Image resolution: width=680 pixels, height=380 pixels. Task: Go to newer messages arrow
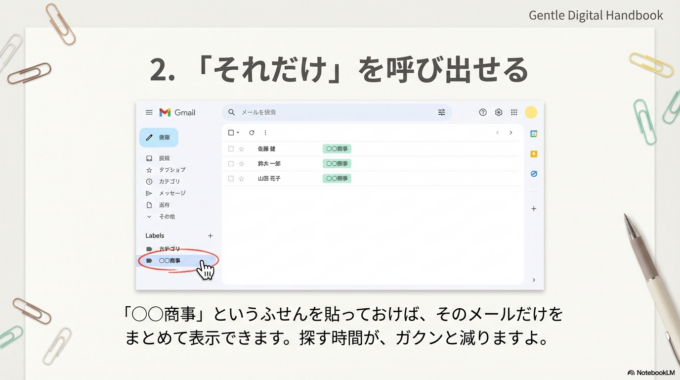click(497, 133)
